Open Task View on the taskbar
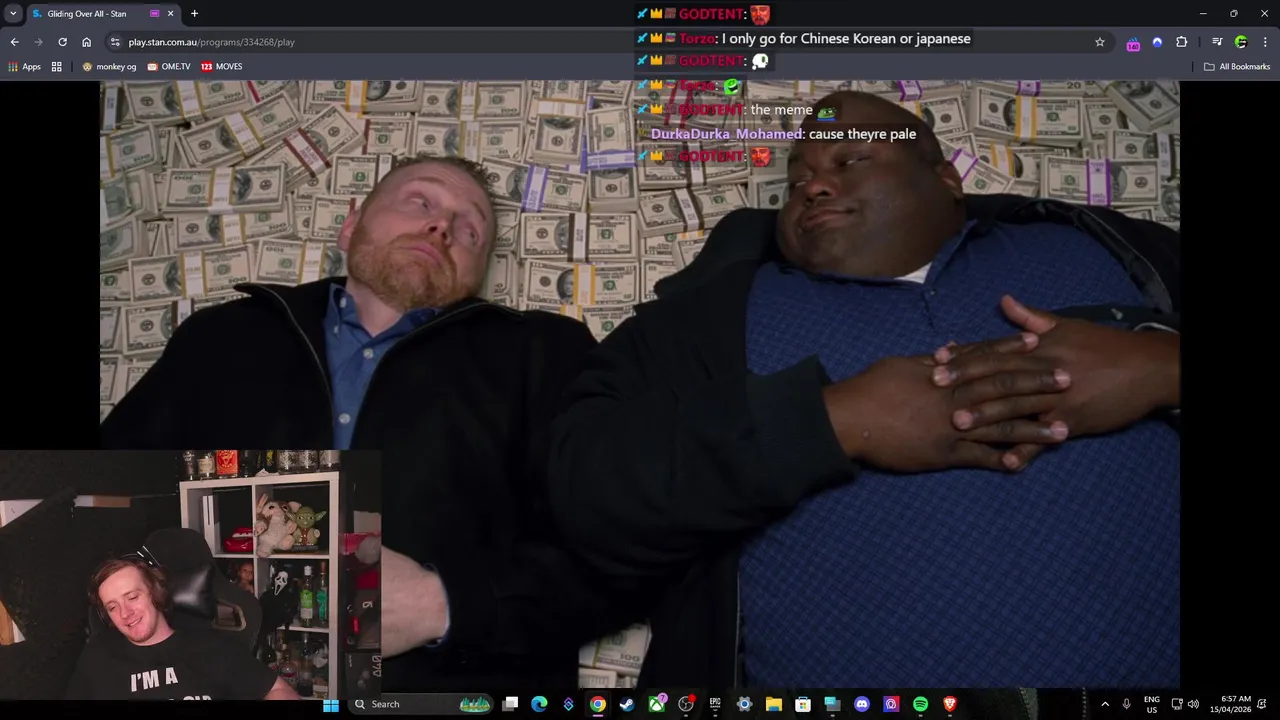 point(510,704)
